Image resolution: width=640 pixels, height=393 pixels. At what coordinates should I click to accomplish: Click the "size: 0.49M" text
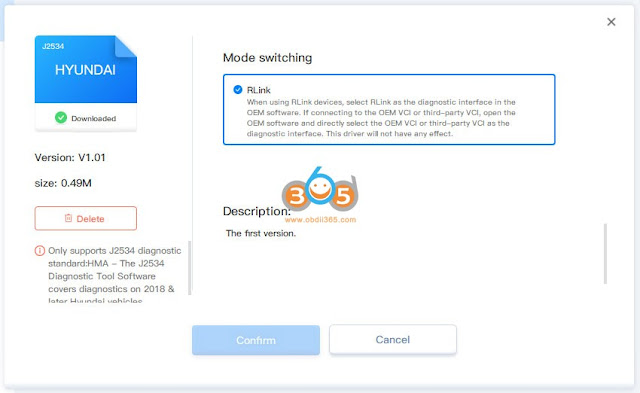[x=63, y=183]
